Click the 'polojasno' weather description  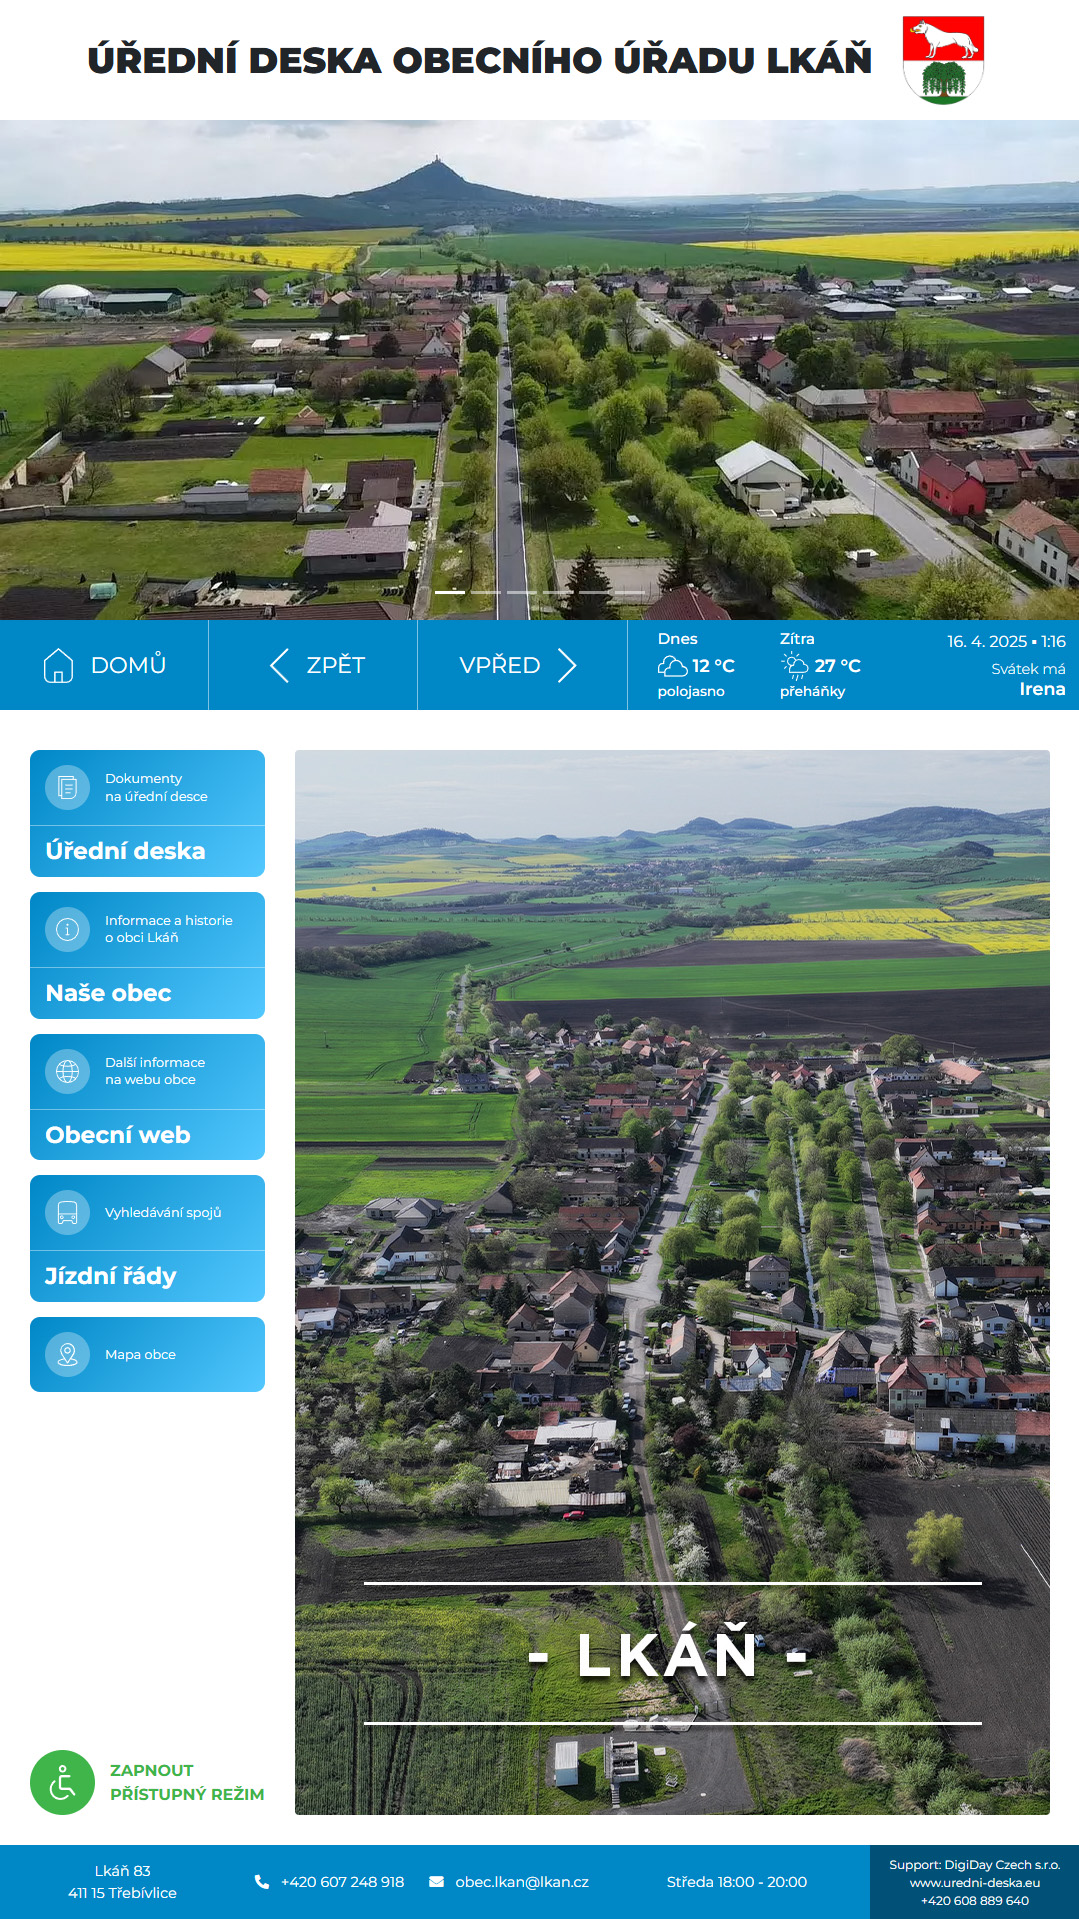click(x=691, y=692)
